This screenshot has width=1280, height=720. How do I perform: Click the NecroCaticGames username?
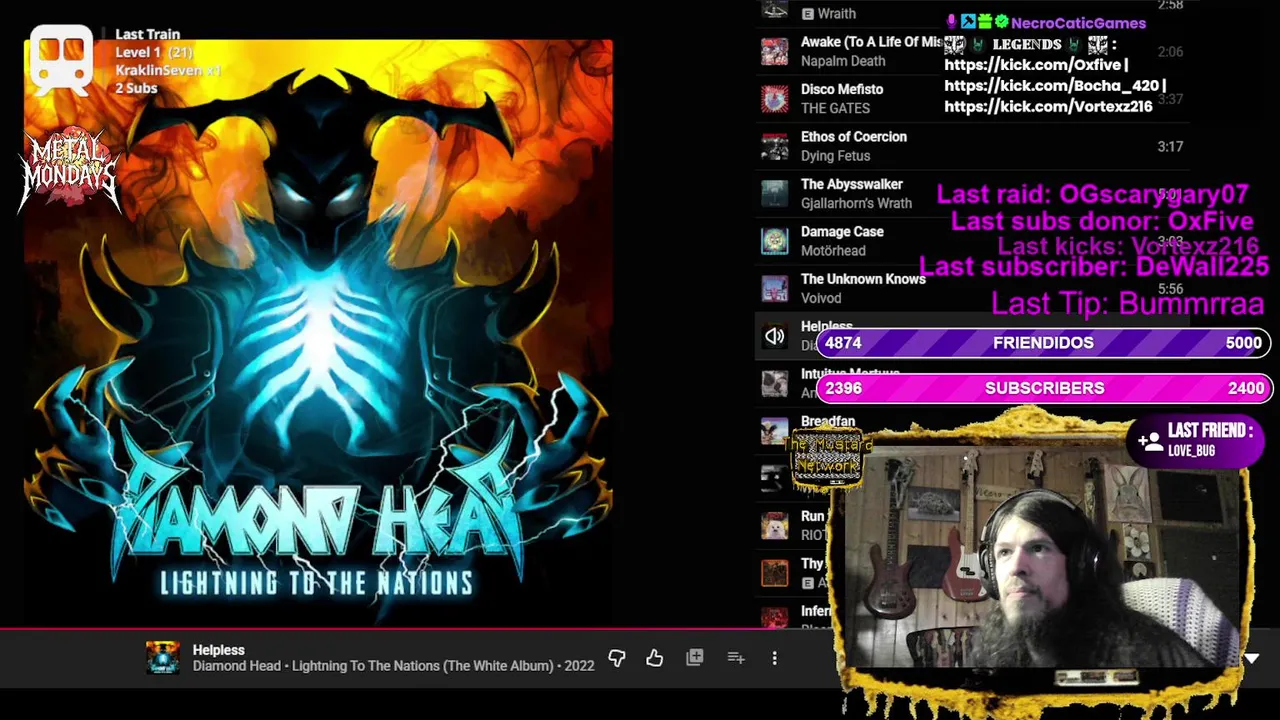click(x=1078, y=23)
